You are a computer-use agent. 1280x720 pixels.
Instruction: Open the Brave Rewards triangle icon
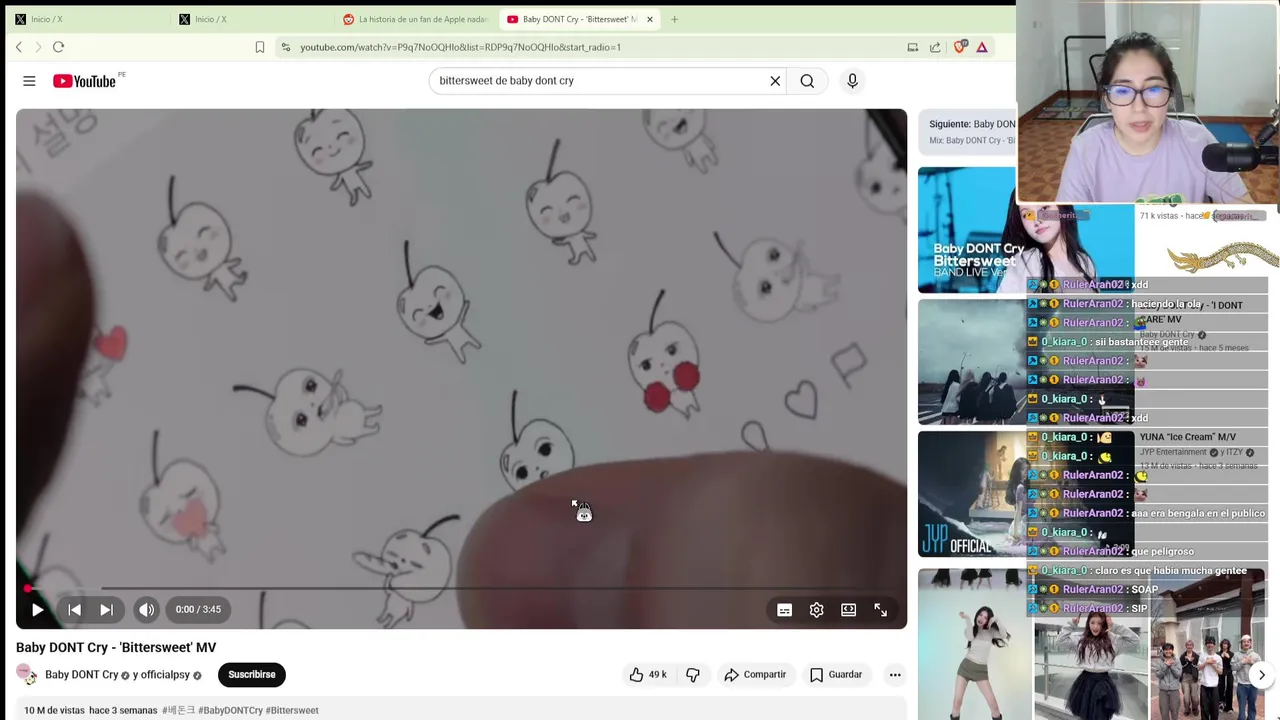point(982,47)
